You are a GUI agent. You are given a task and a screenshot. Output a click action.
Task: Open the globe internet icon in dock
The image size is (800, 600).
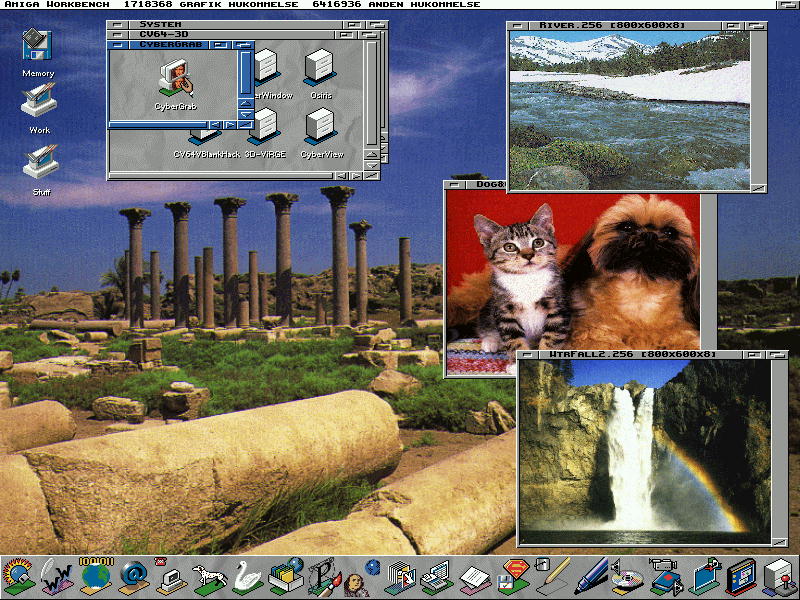96,576
